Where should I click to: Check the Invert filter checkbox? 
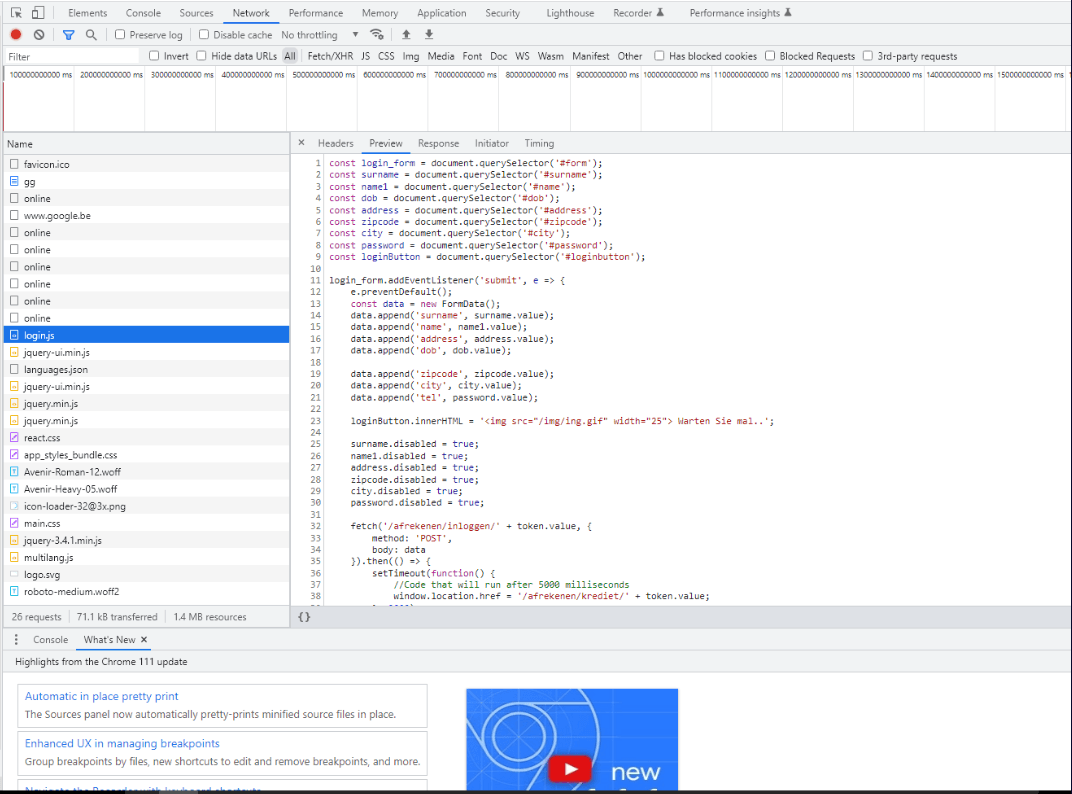click(154, 55)
